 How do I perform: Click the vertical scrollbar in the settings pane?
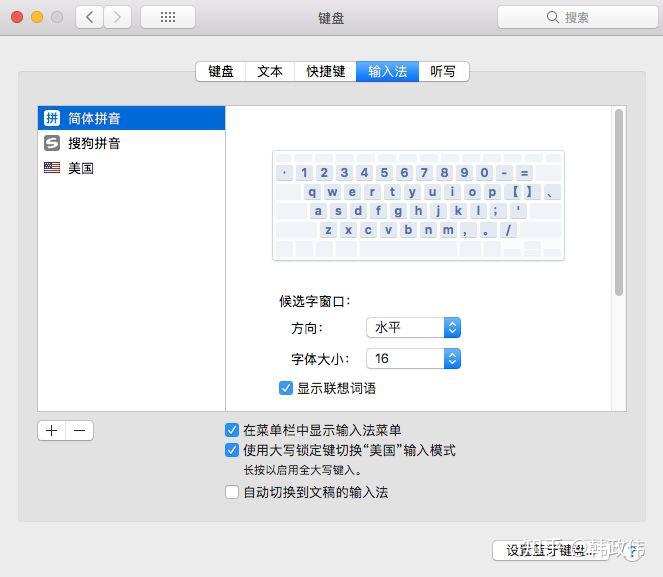click(x=619, y=202)
